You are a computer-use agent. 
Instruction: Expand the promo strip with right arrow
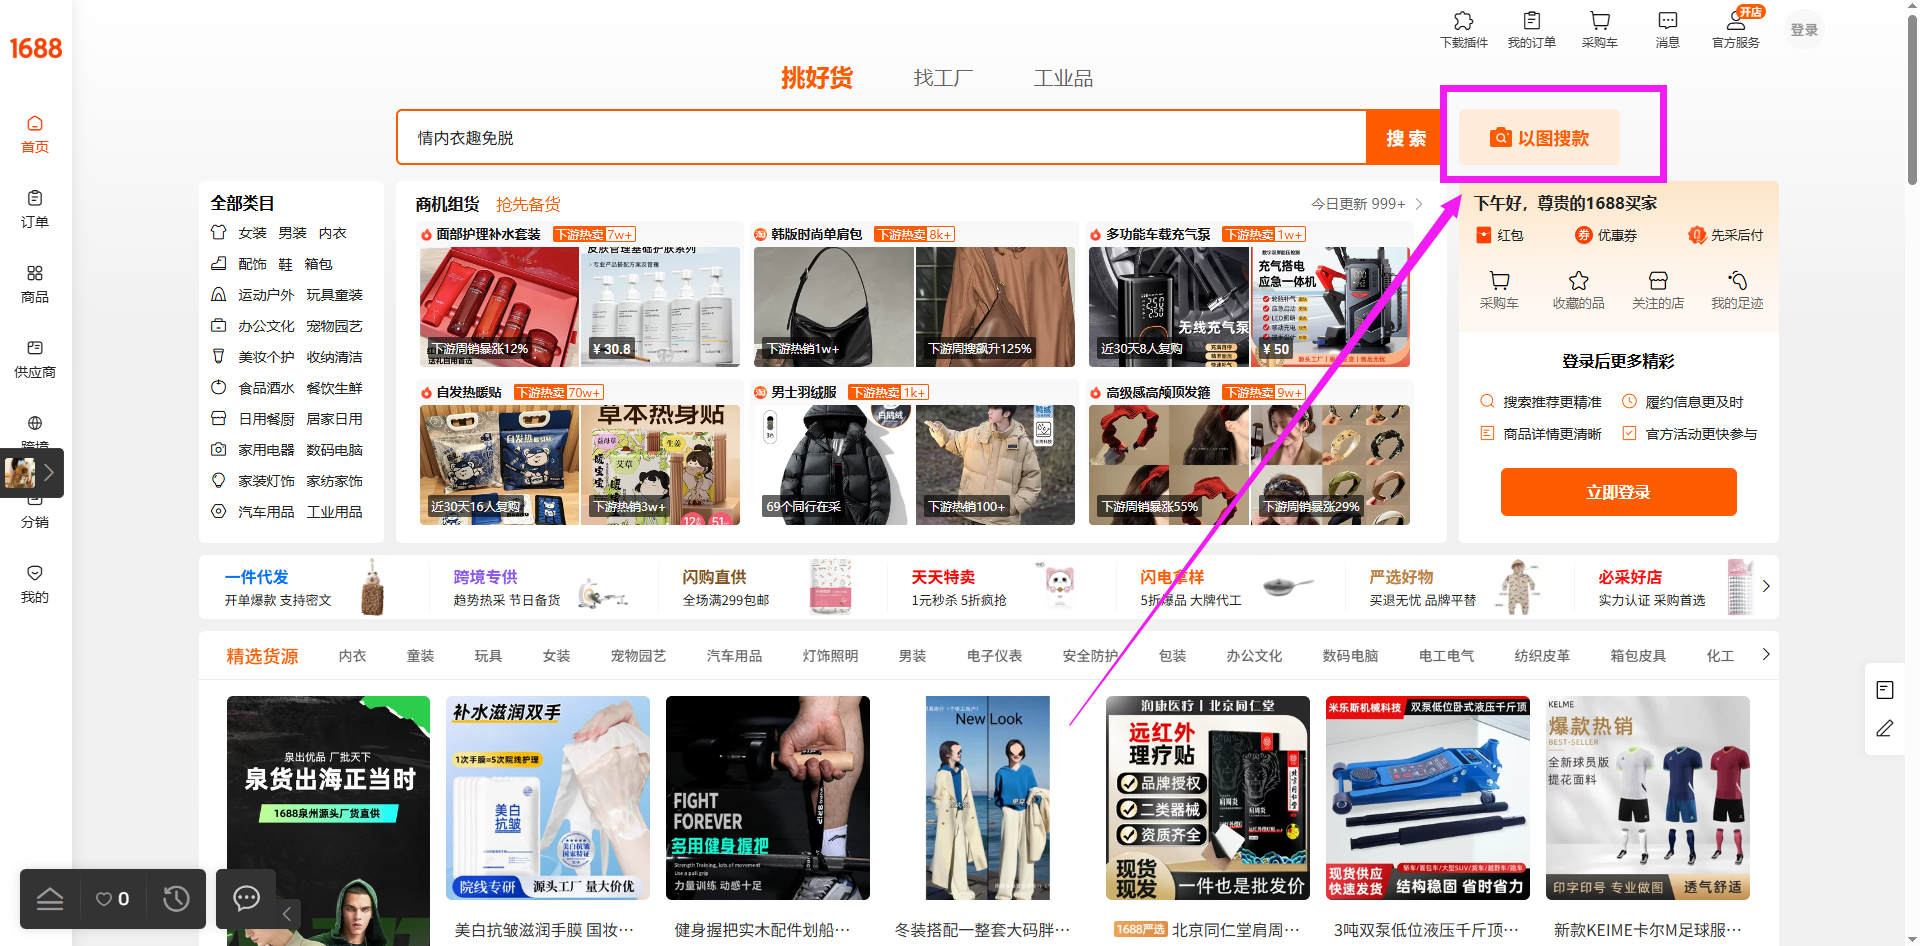[1765, 586]
